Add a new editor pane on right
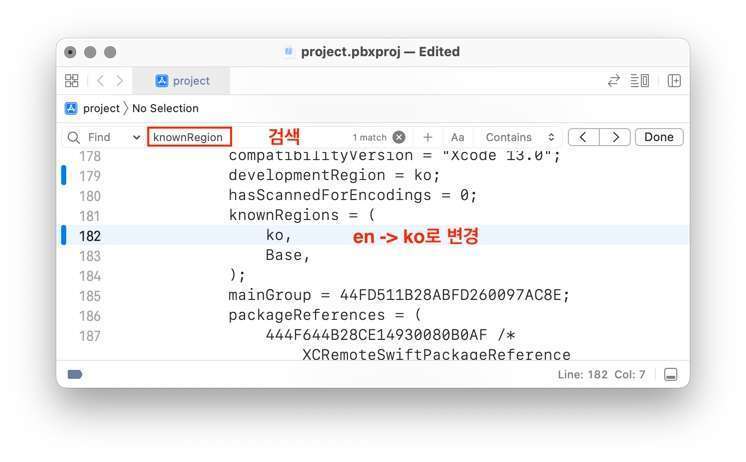746x462 pixels. tap(674, 81)
